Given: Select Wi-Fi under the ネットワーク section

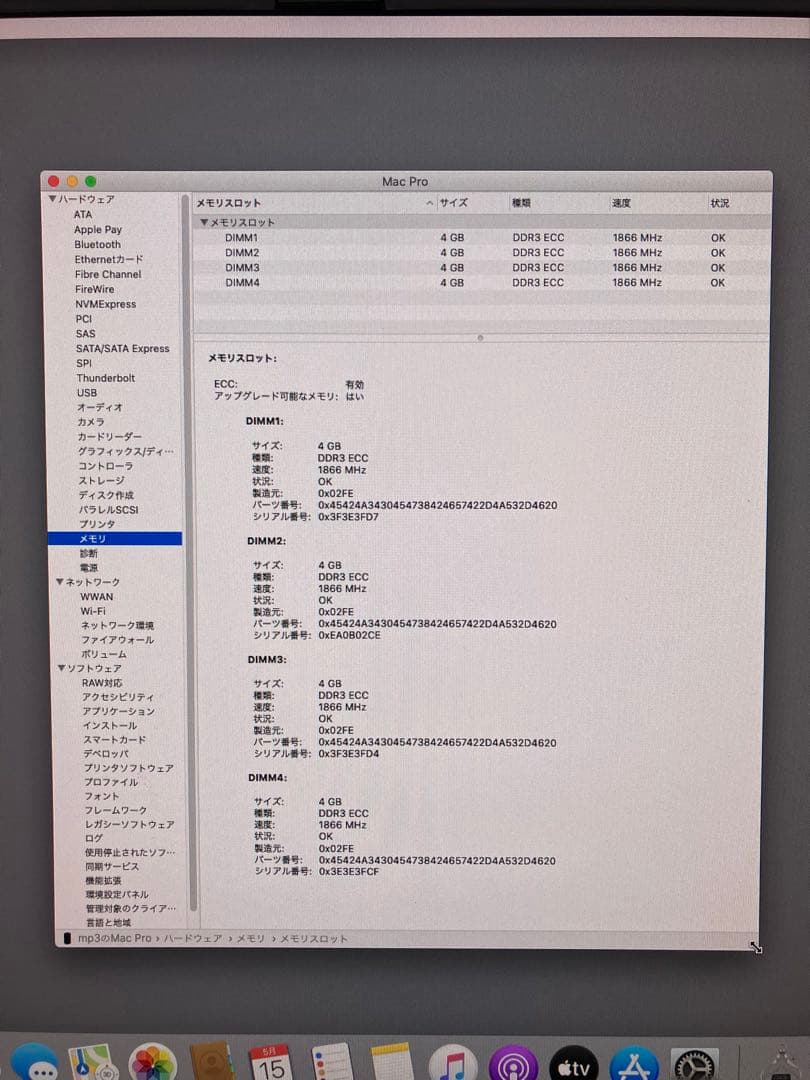Looking at the screenshot, I should [91, 611].
